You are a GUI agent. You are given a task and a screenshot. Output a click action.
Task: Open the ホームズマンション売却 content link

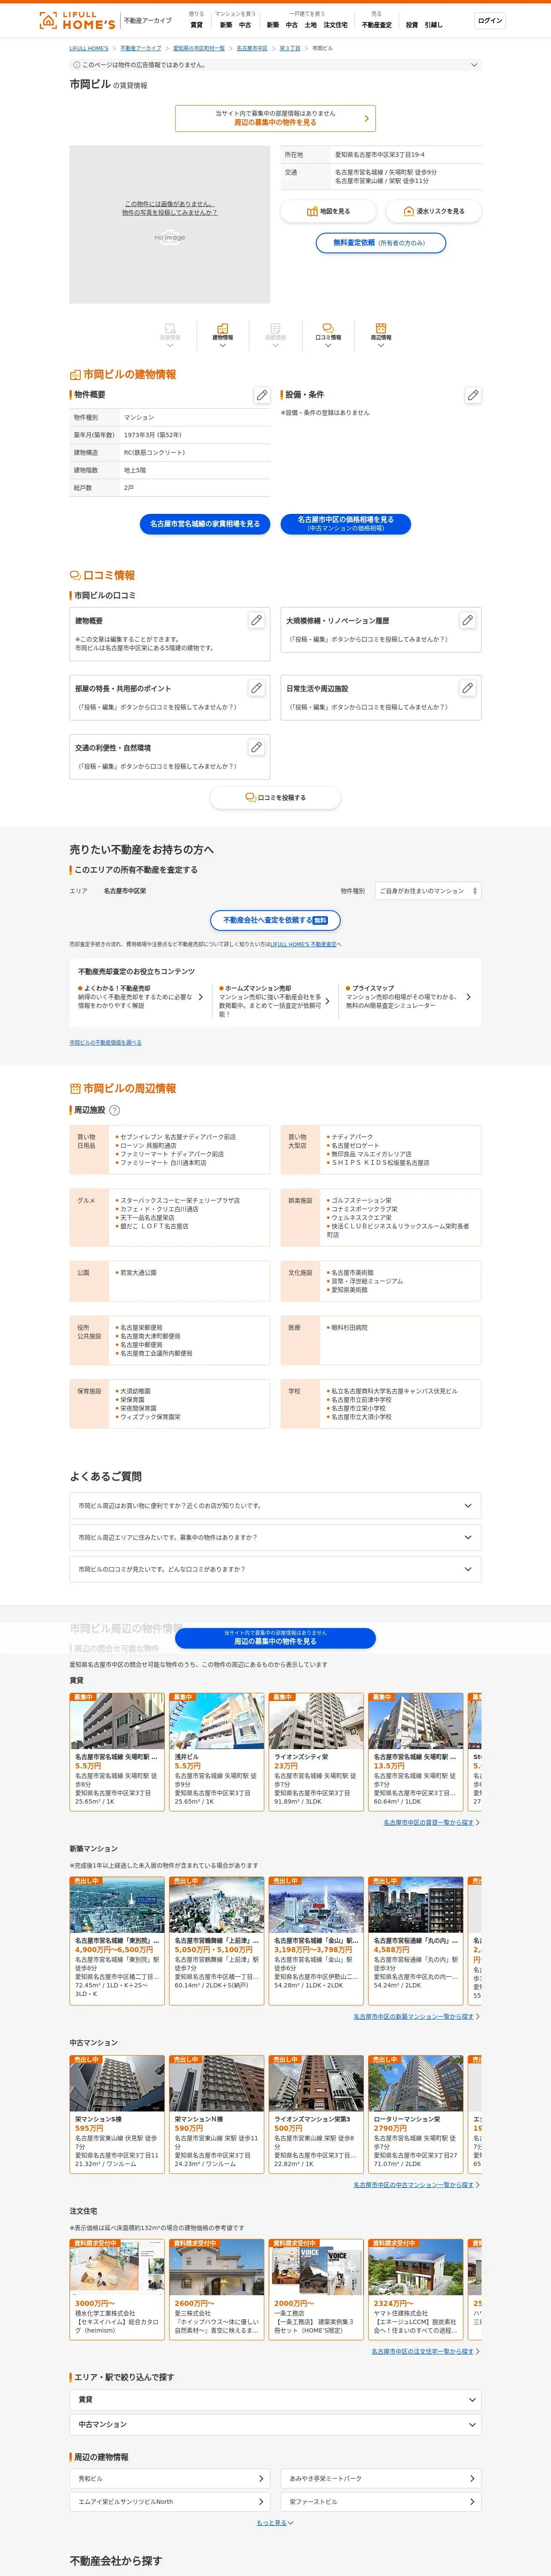click(x=274, y=1001)
